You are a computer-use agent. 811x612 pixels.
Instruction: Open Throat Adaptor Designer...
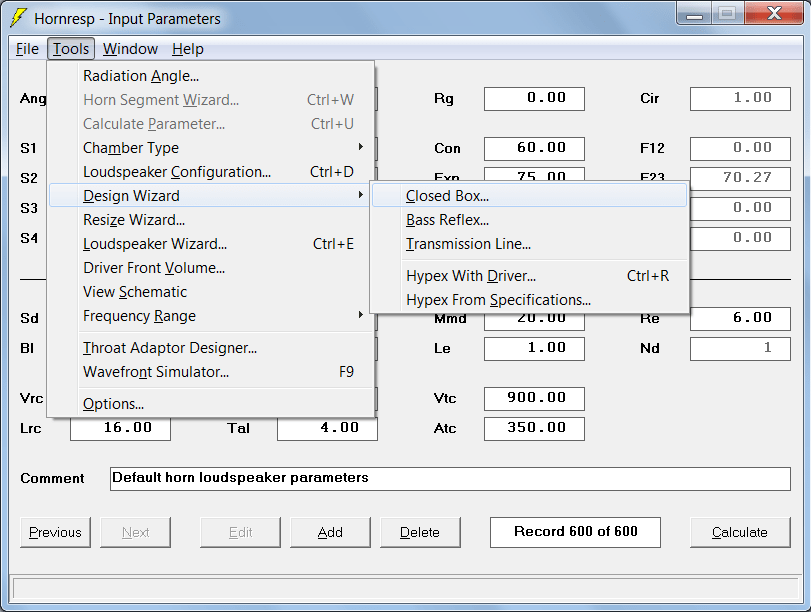click(x=211, y=348)
